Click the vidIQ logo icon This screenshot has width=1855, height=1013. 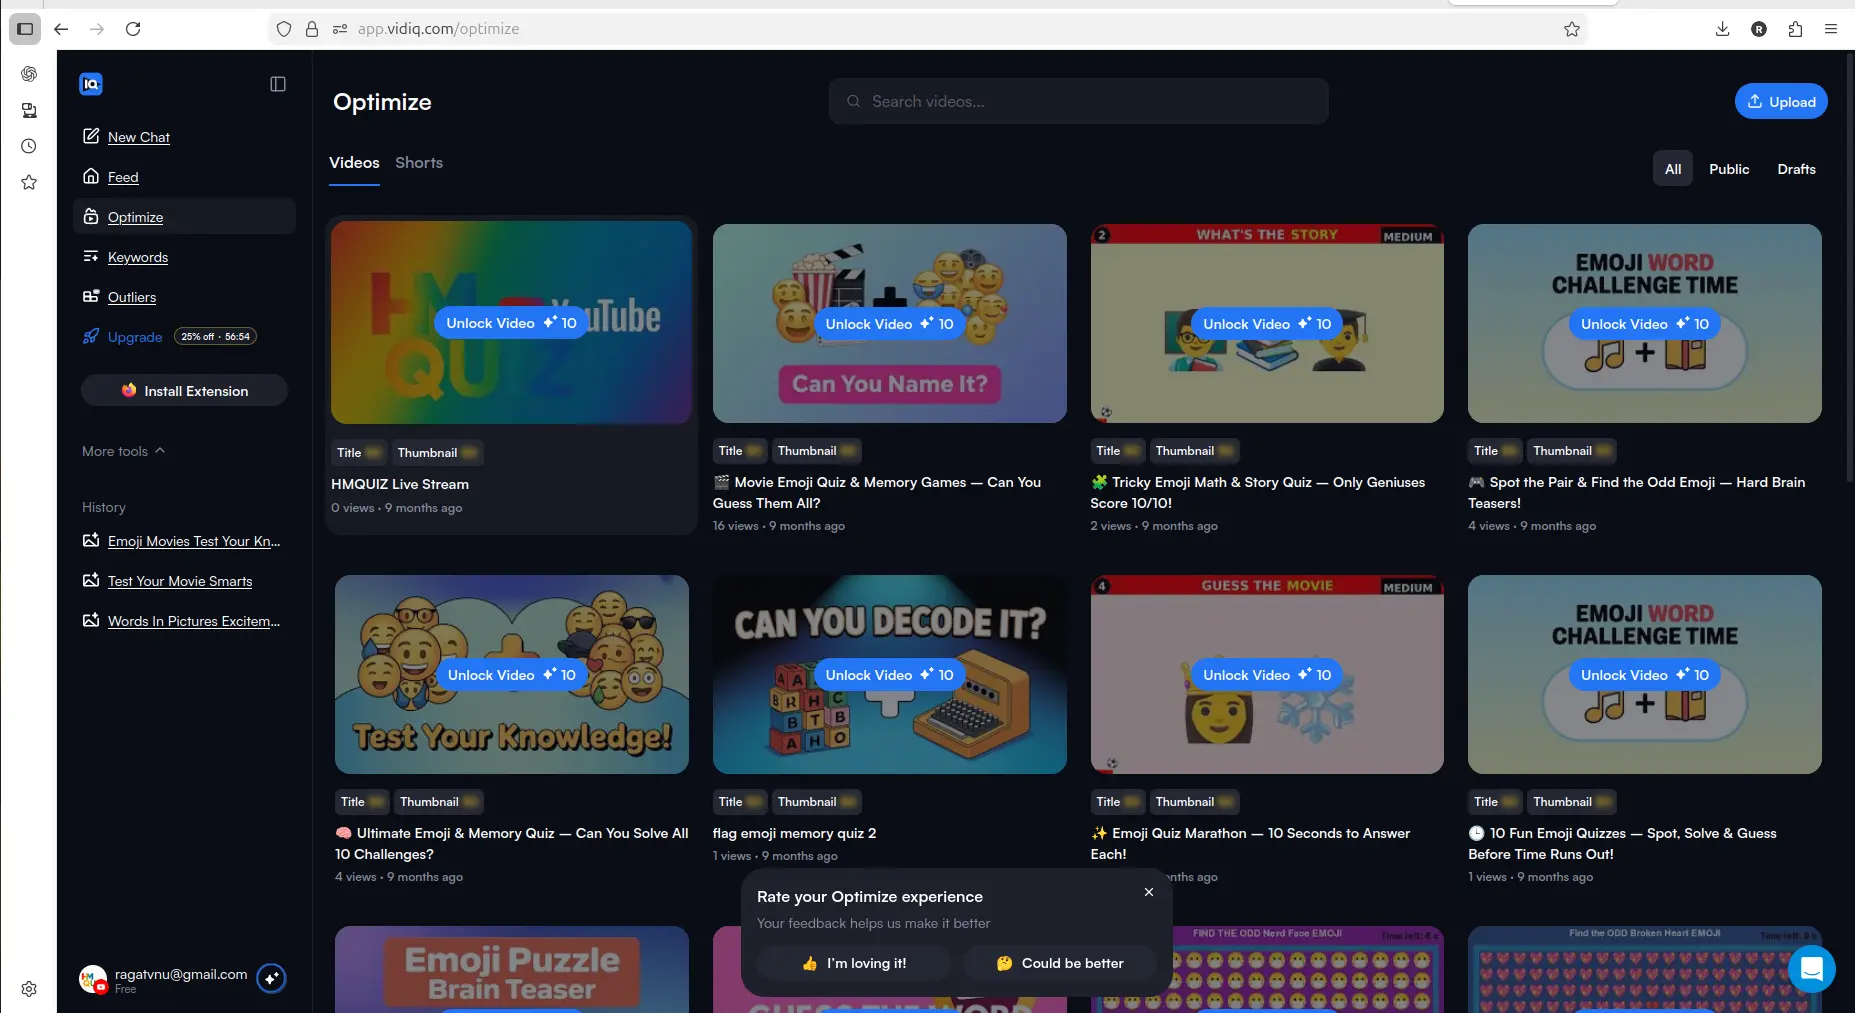click(91, 84)
